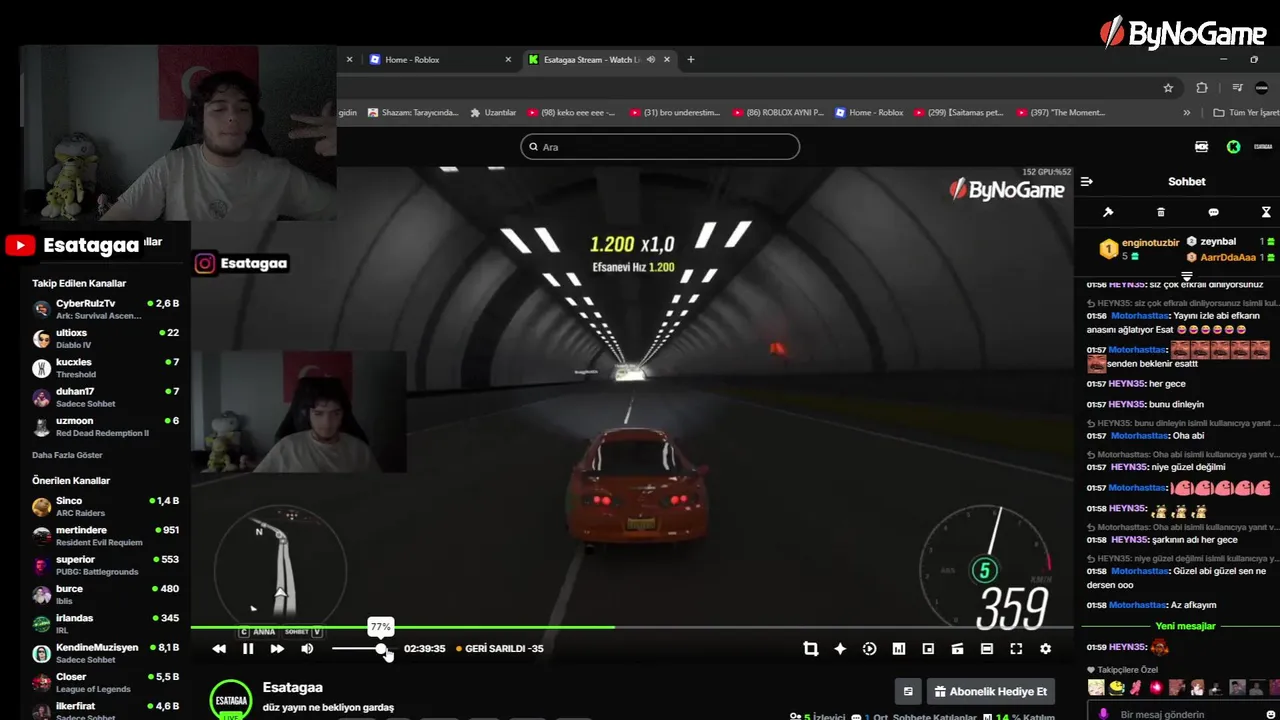This screenshot has width=1280, height=720.
Task: Open the gavel moderation icon in chat
Action: [x=1108, y=212]
